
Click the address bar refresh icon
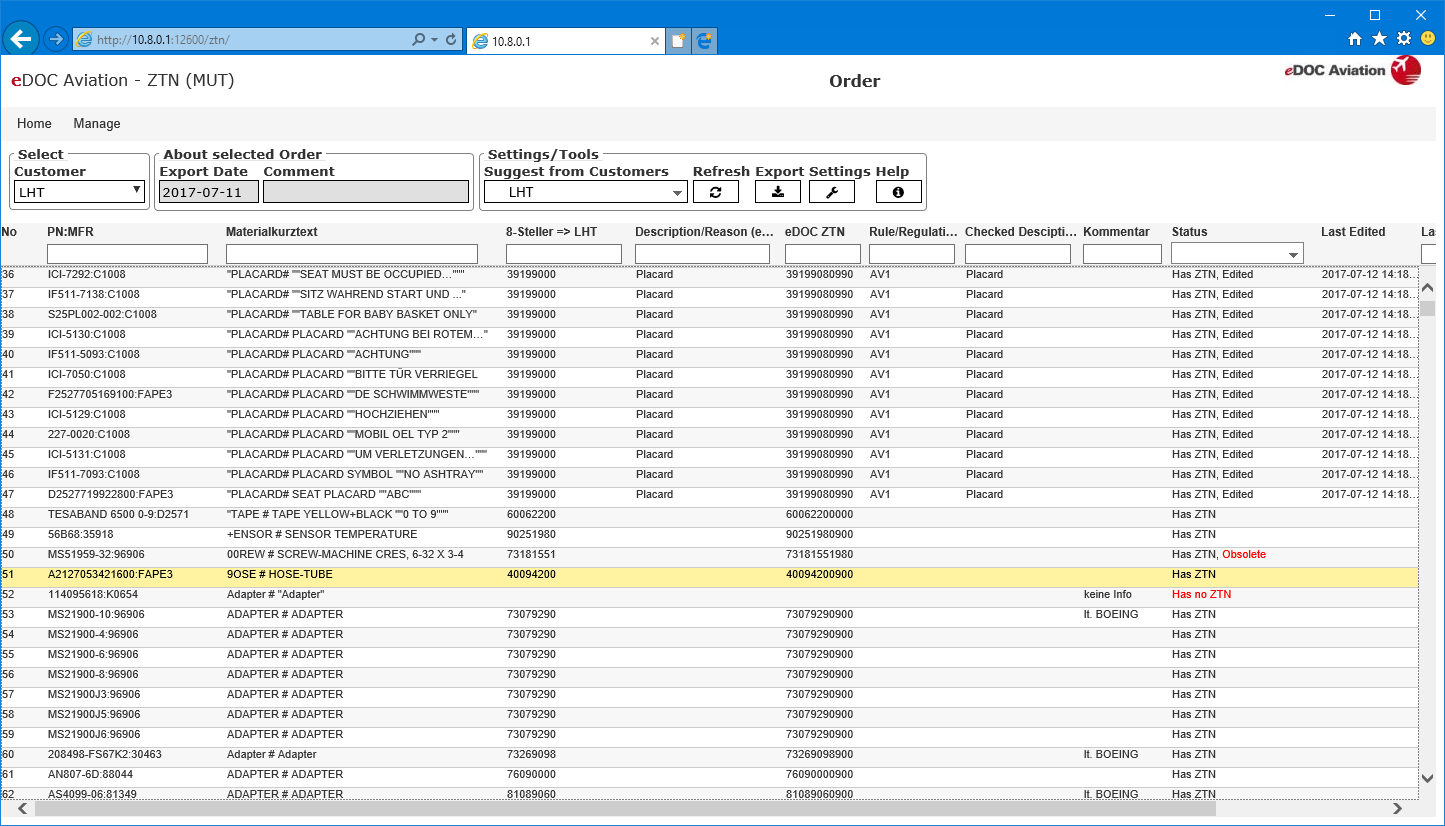pyautogui.click(x=451, y=40)
